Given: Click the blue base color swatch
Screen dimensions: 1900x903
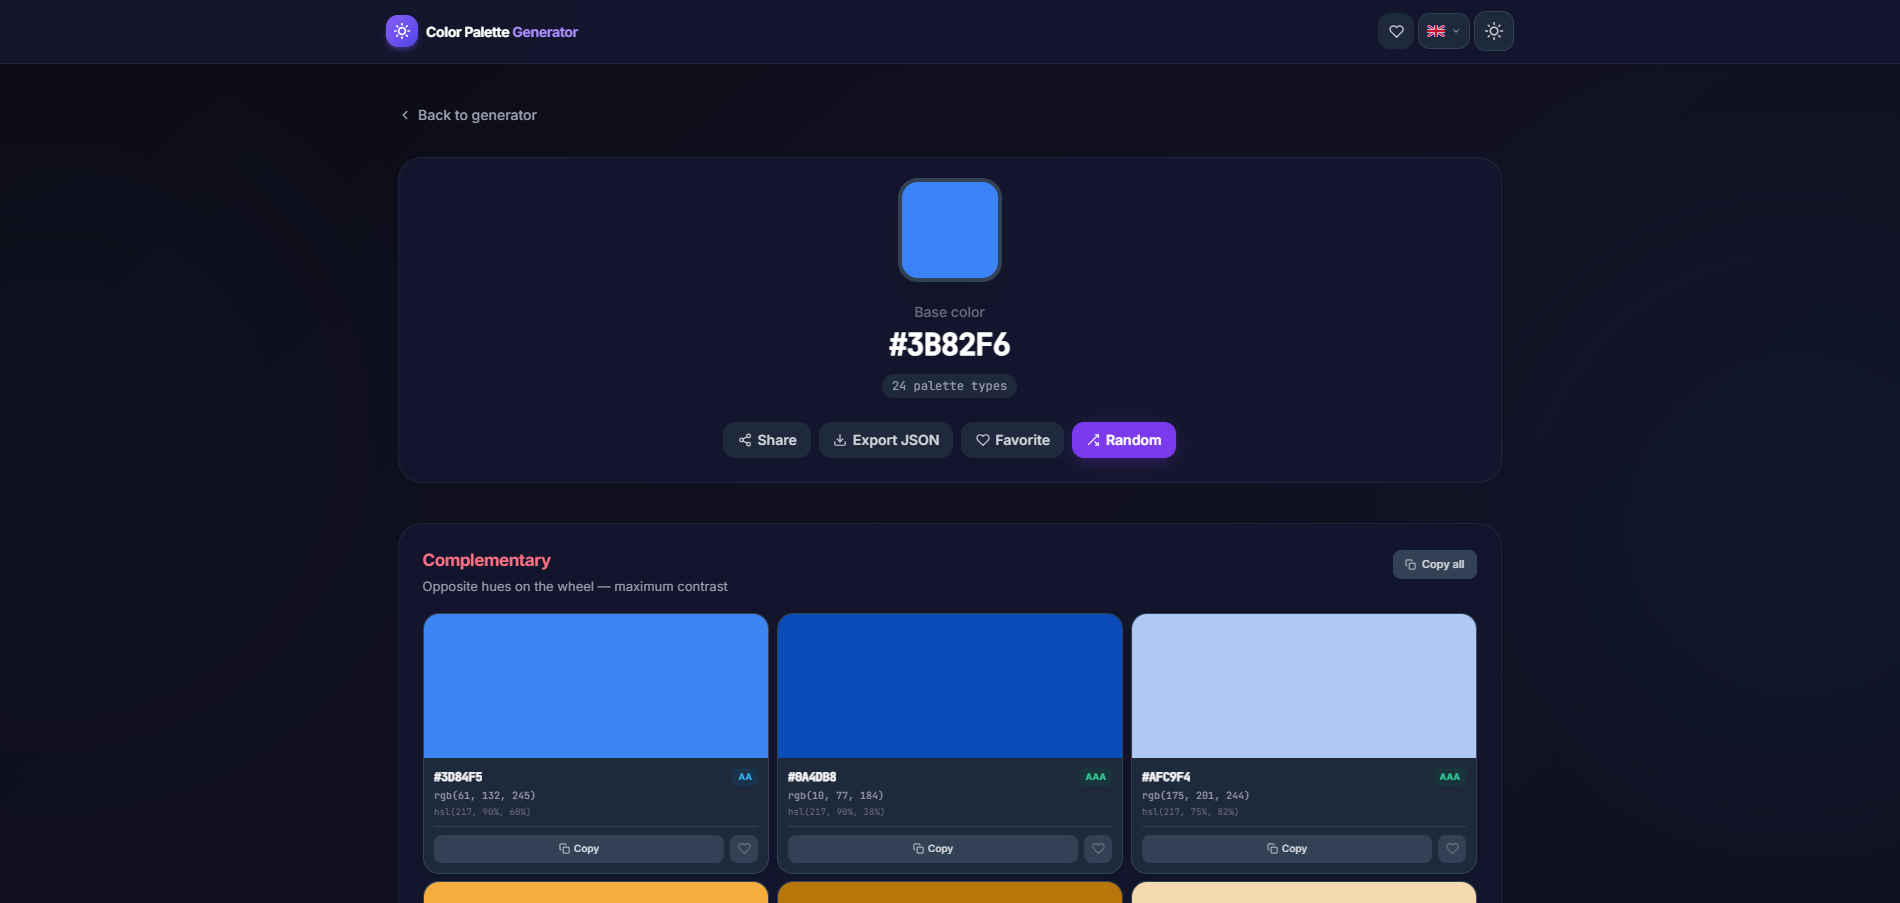Looking at the screenshot, I should 949,230.
